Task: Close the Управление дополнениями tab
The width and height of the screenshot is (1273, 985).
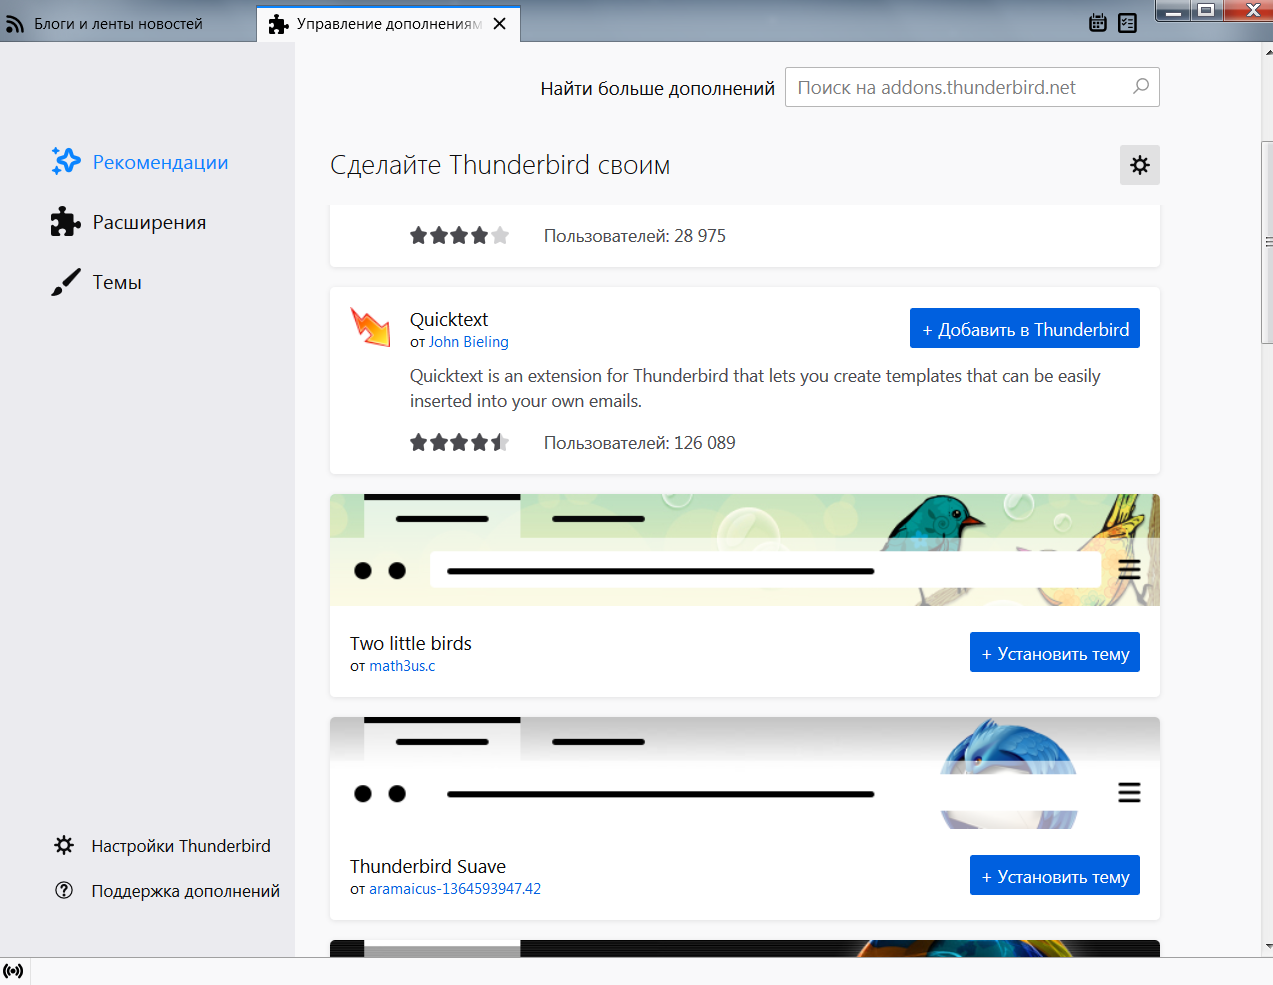Action: pyautogui.click(x=499, y=24)
